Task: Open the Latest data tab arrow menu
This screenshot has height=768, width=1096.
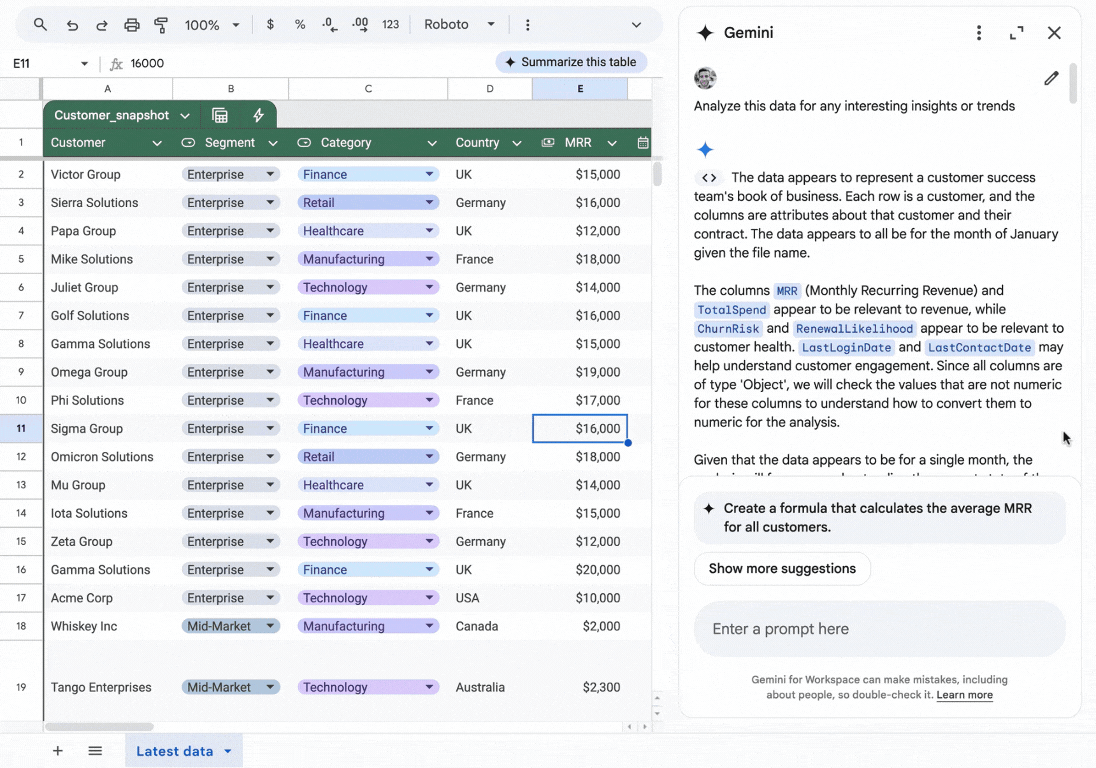Action: (x=228, y=752)
